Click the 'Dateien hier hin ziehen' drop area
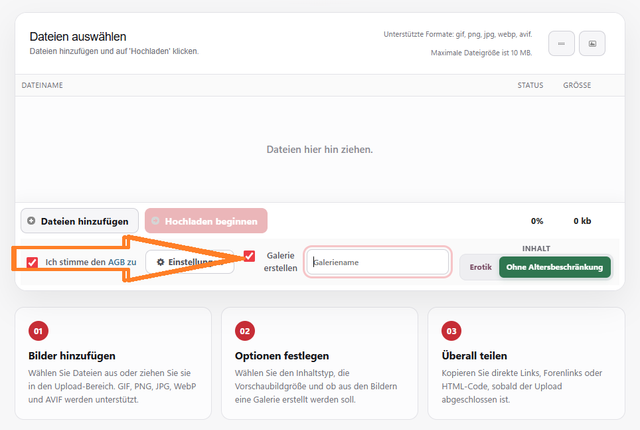The height and width of the screenshot is (430, 640). [320, 149]
